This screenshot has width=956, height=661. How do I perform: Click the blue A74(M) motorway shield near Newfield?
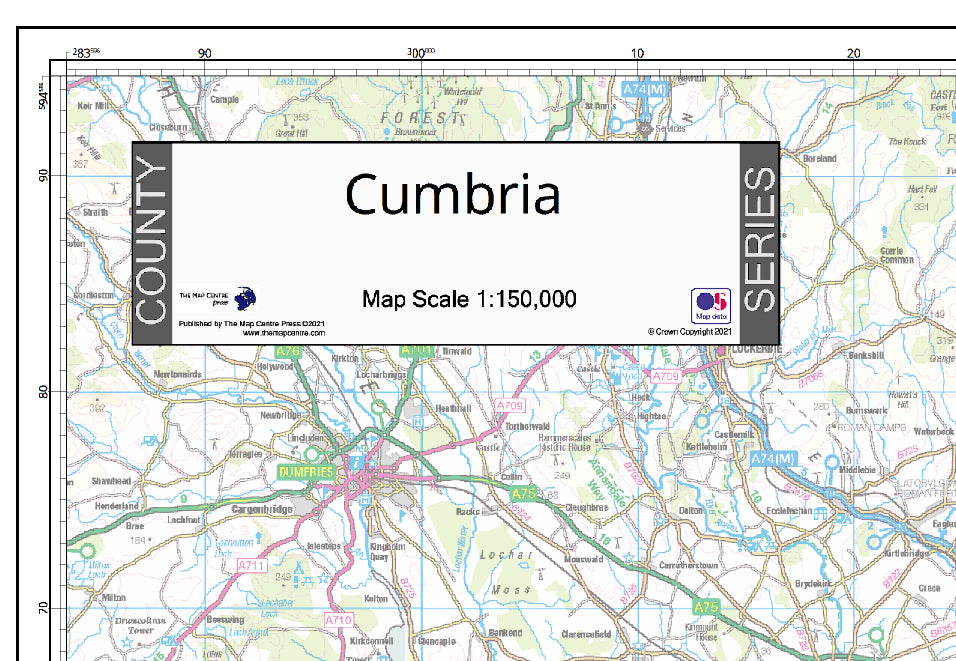[644, 89]
